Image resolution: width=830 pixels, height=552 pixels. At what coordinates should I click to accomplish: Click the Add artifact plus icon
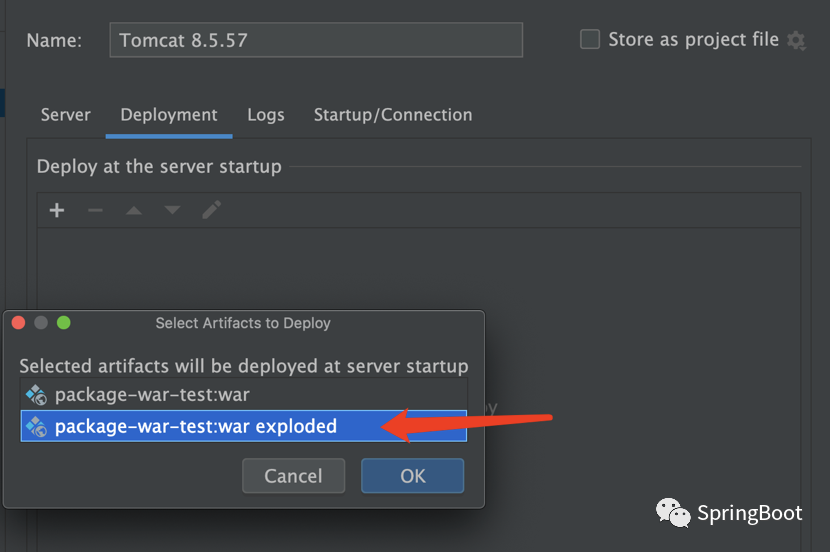pos(57,210)
